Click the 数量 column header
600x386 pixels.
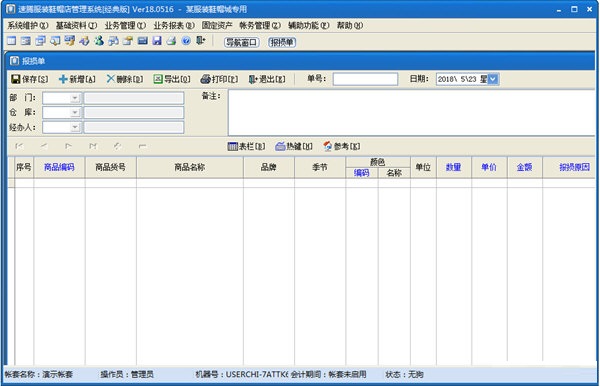click(x=454, y=167)
